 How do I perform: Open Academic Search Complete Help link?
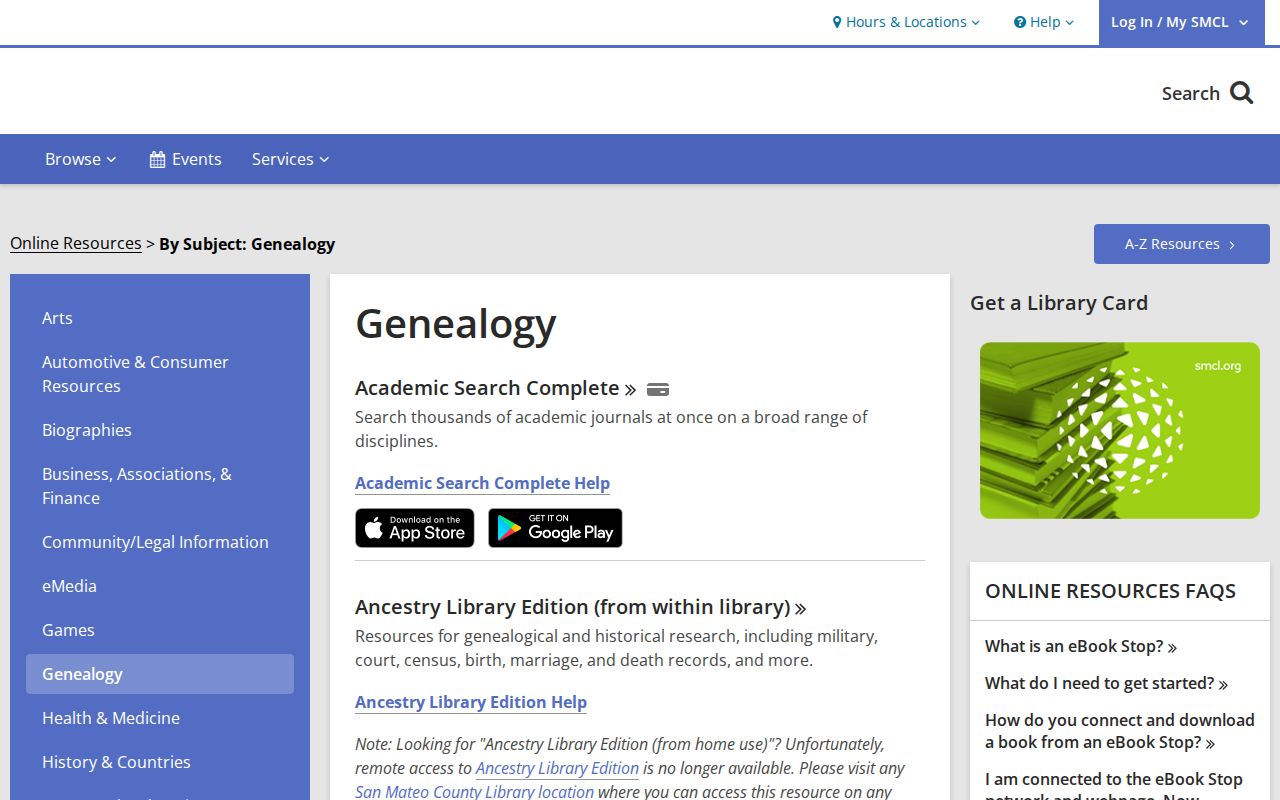(482, 483)
